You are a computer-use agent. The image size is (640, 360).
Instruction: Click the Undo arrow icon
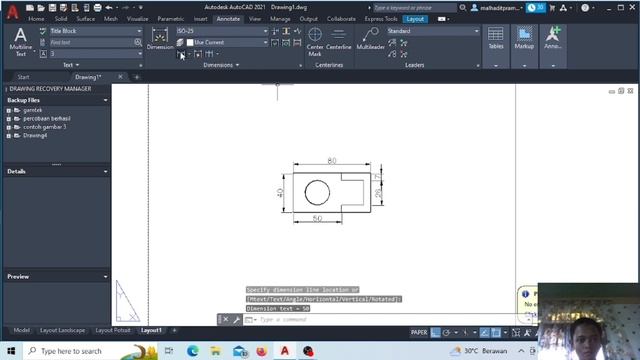point(109,8)
